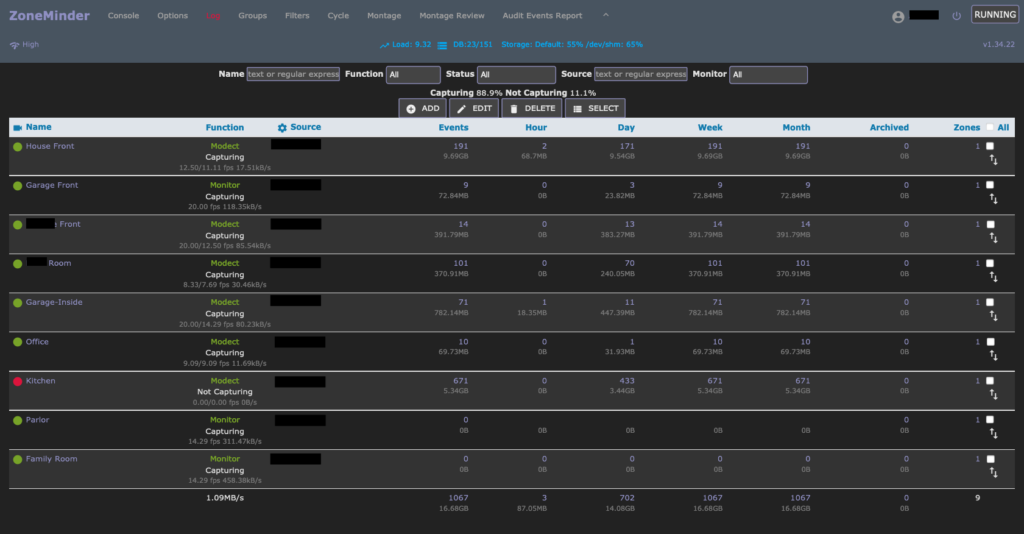
Task: Click the RUNNING state button
Action: (994, 15)
